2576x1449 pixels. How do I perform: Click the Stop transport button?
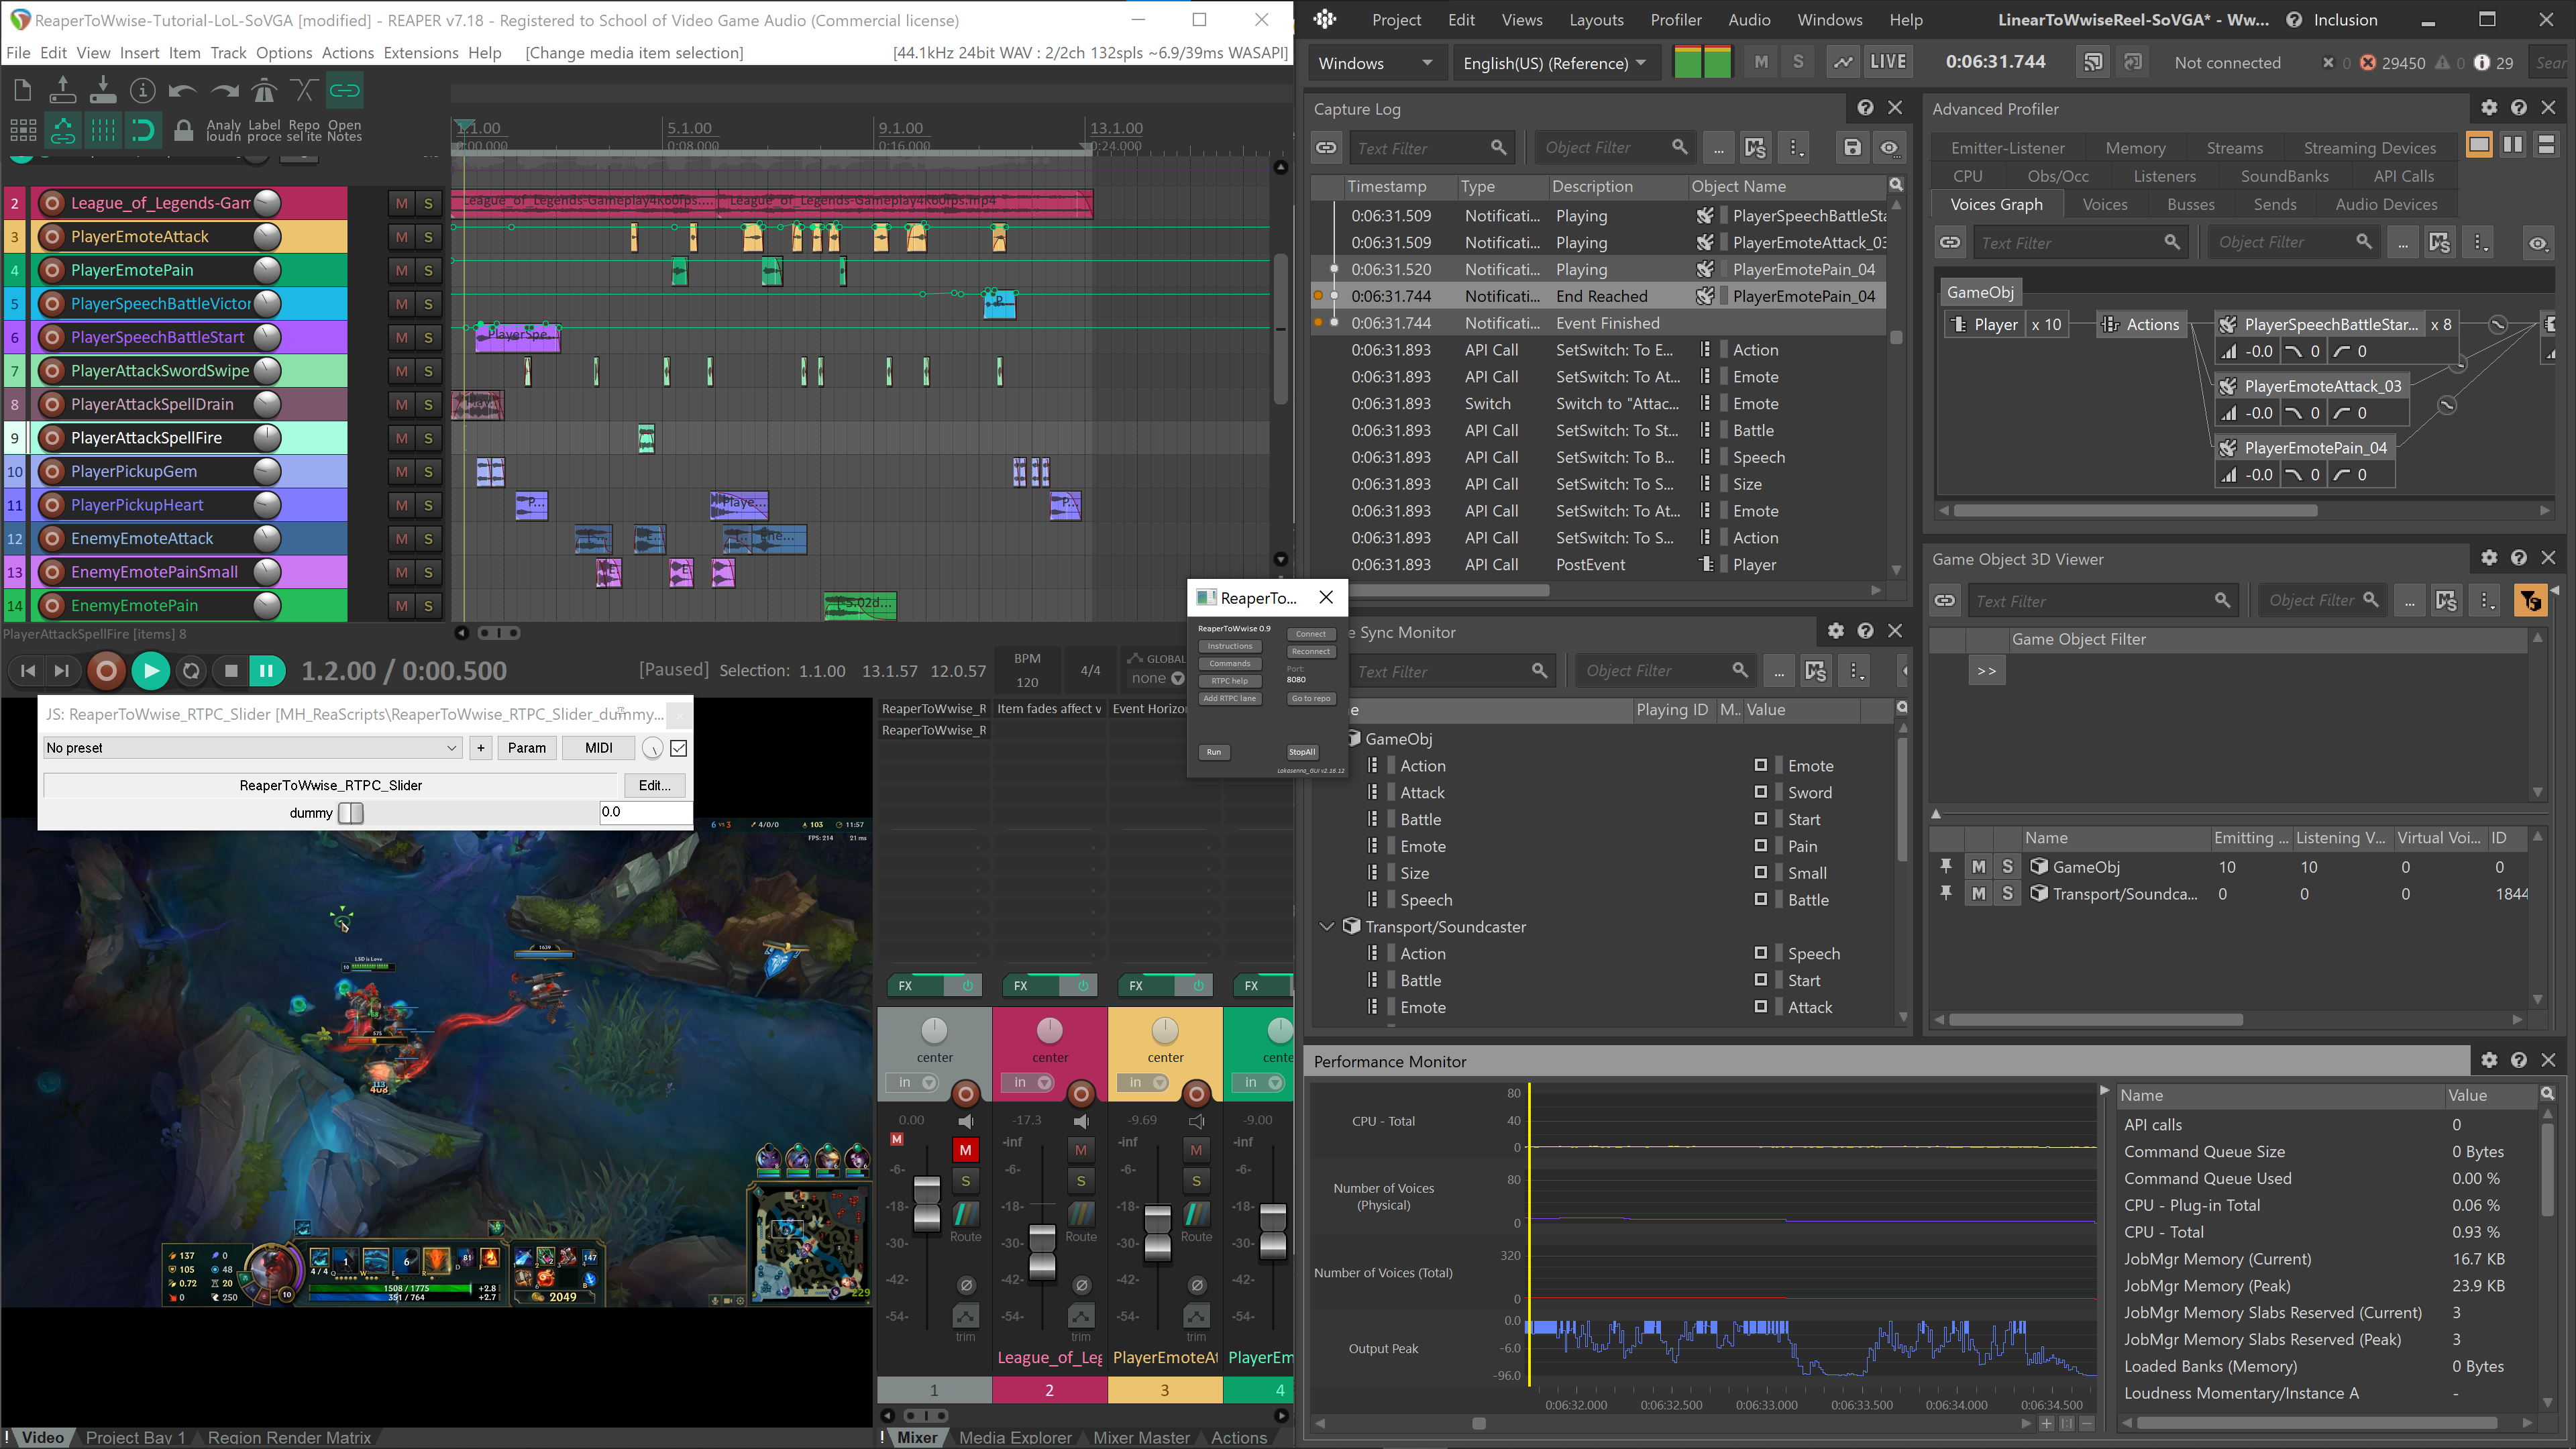[231, 671]
